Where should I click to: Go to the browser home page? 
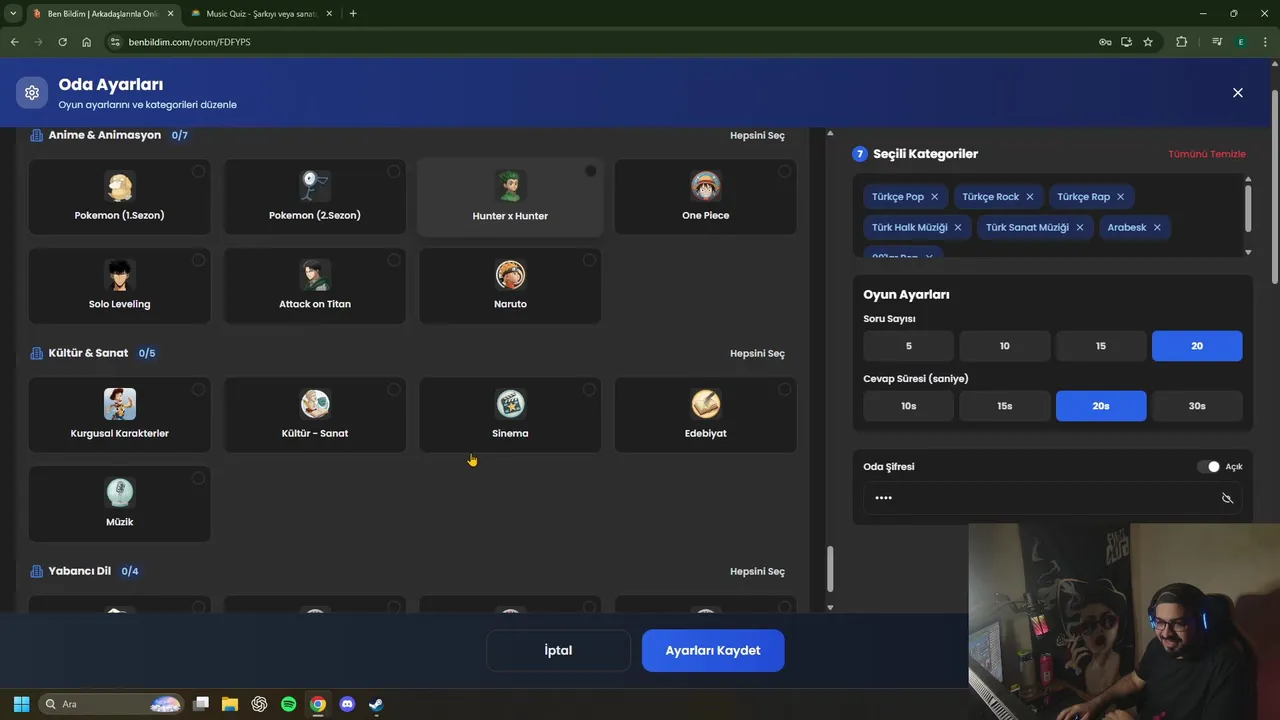pyautogui.click(x=87, y=42)
